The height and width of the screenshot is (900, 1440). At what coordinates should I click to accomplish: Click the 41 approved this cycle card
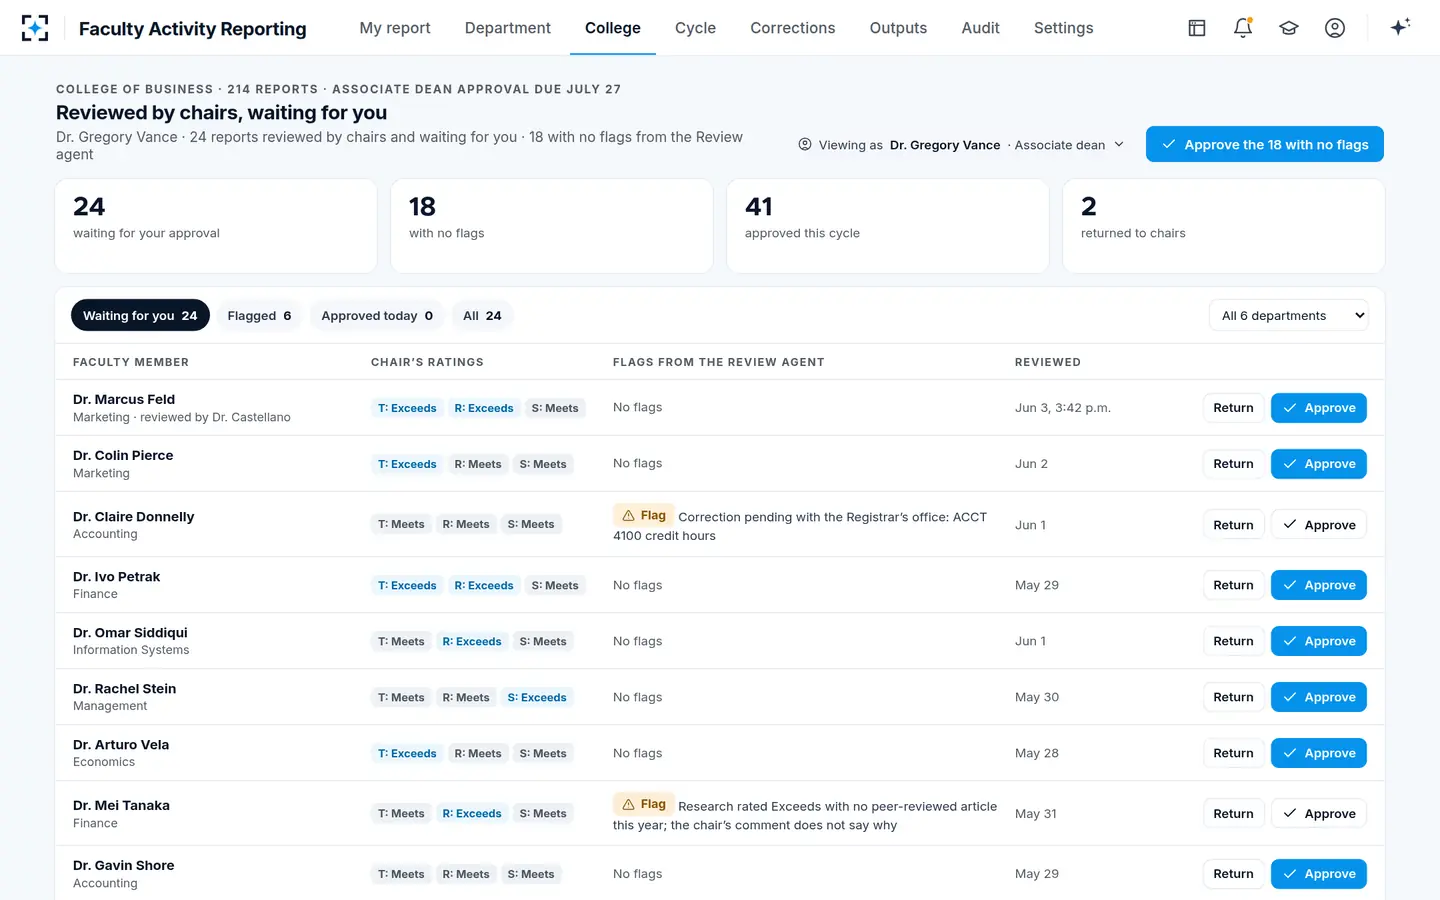[x=888, y=226]
